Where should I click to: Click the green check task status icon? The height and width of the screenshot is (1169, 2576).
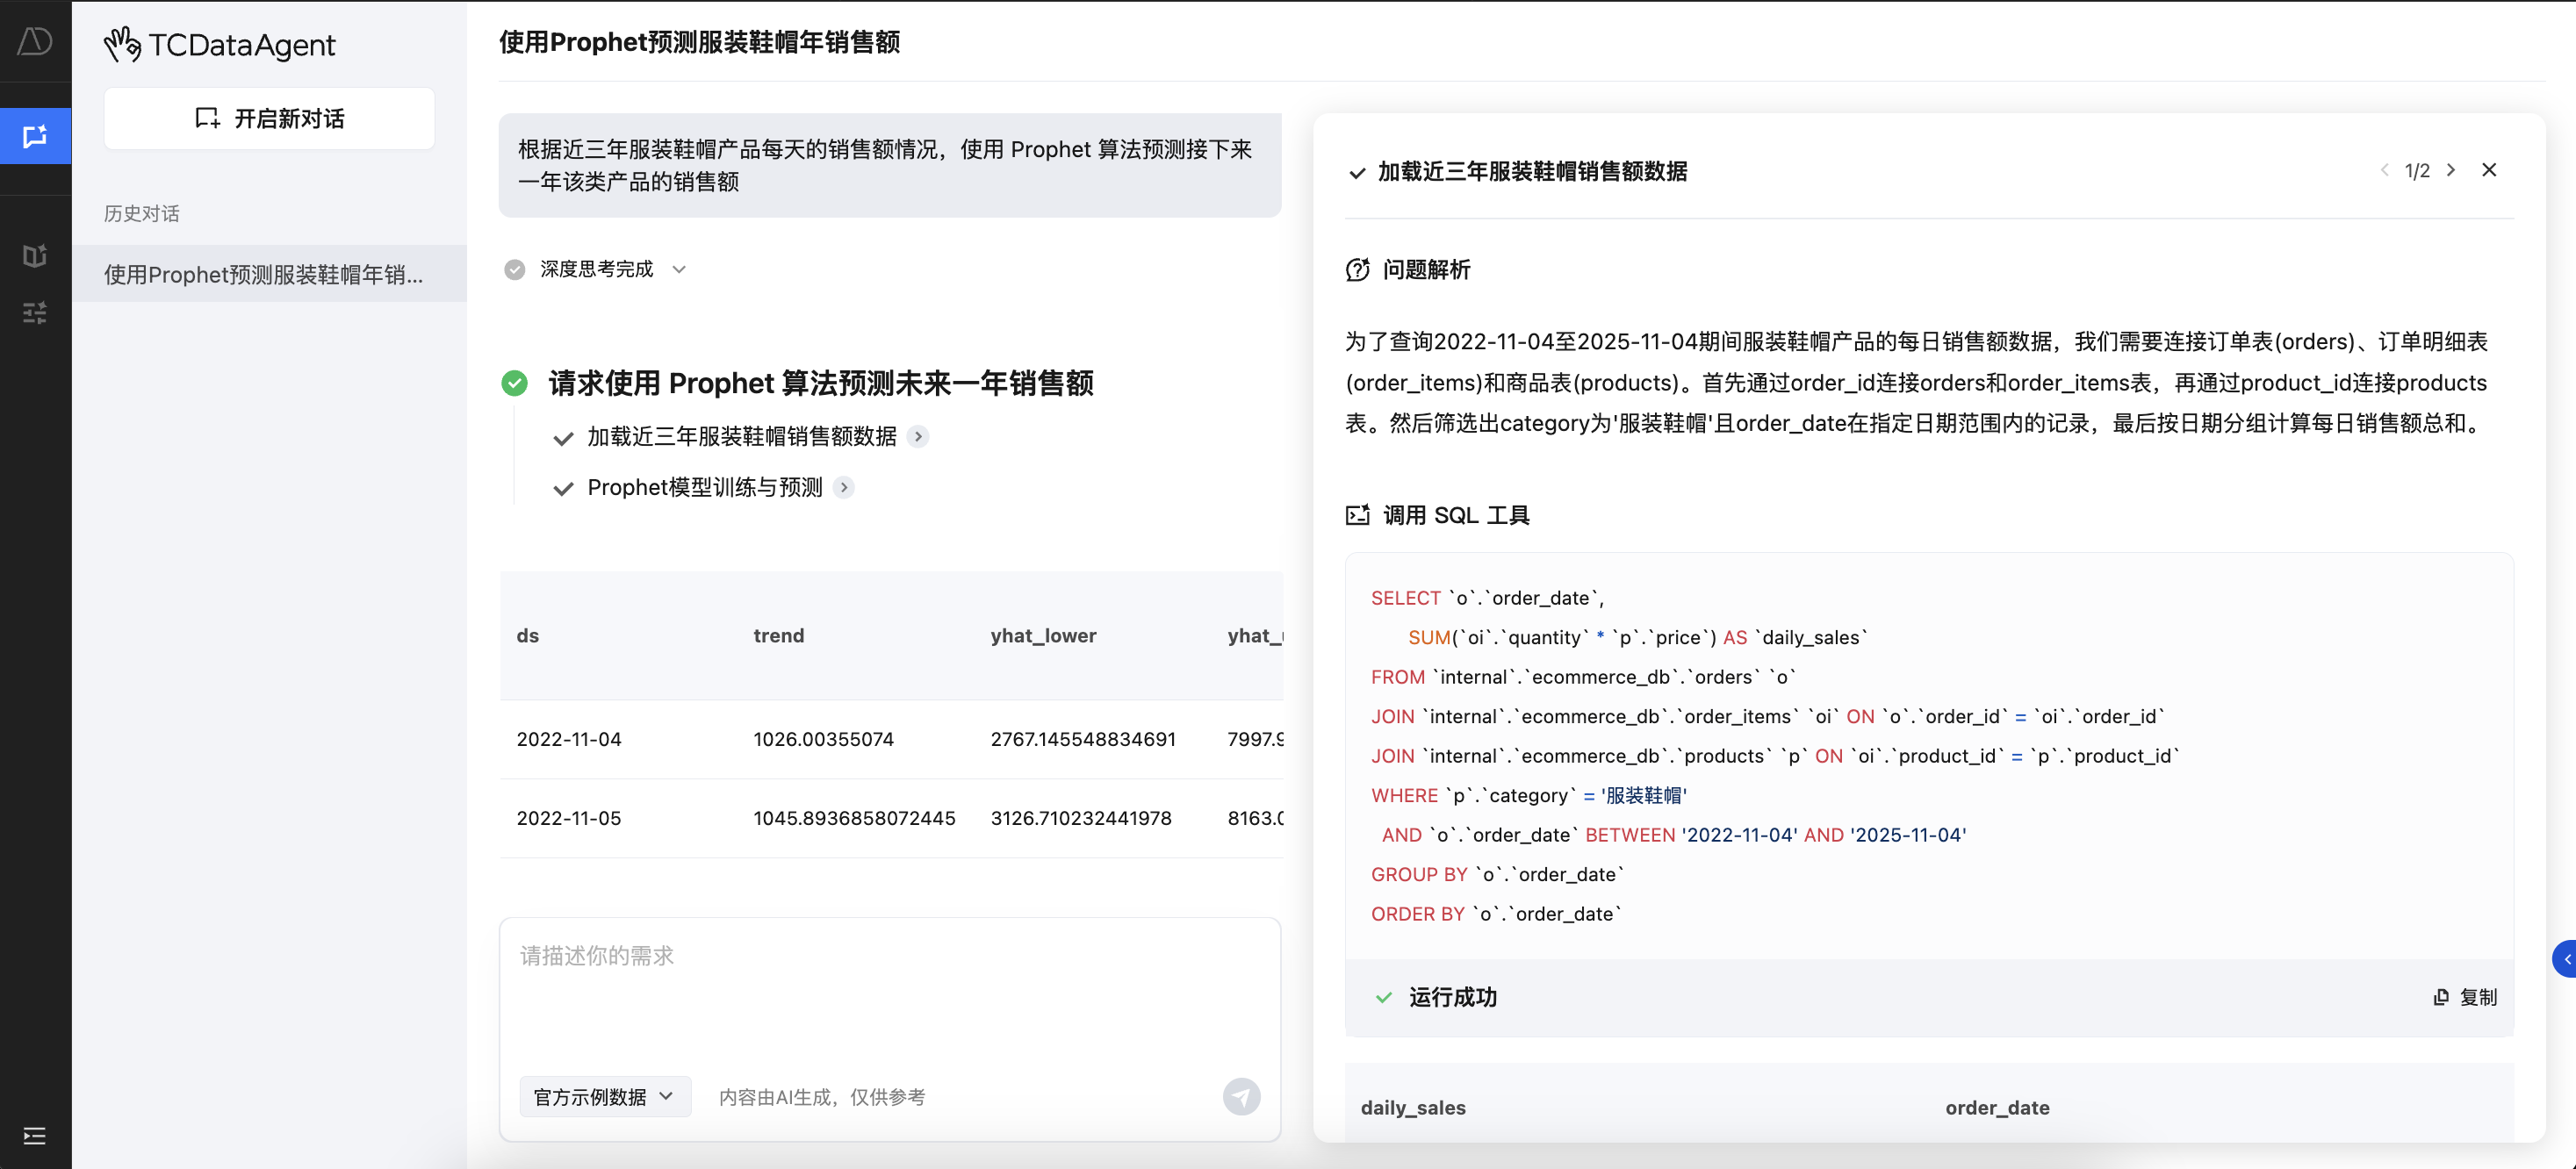pyautogui.click(x=514, y=383)
